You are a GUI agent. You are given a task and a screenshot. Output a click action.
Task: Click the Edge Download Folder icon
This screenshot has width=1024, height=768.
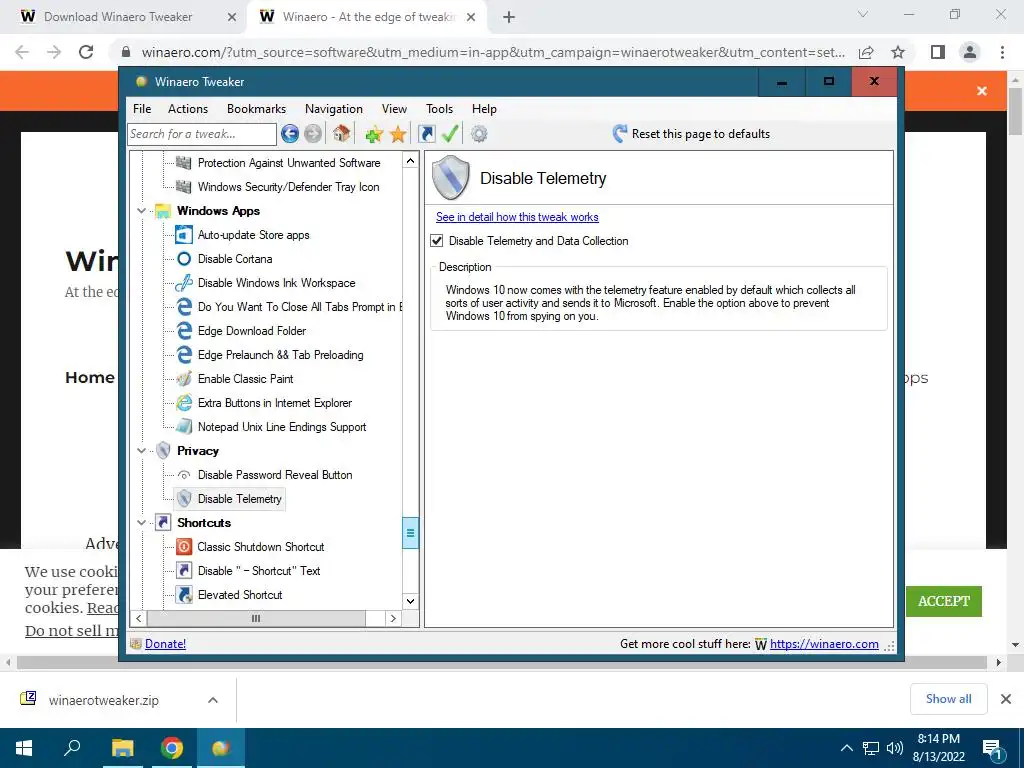click(184, 331)
